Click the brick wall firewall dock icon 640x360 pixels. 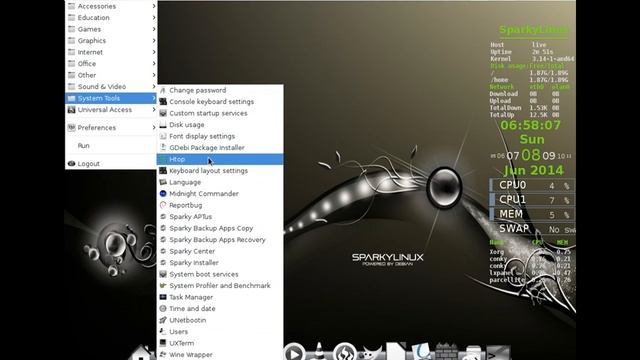pyautogui.click(x=447, y=352)
